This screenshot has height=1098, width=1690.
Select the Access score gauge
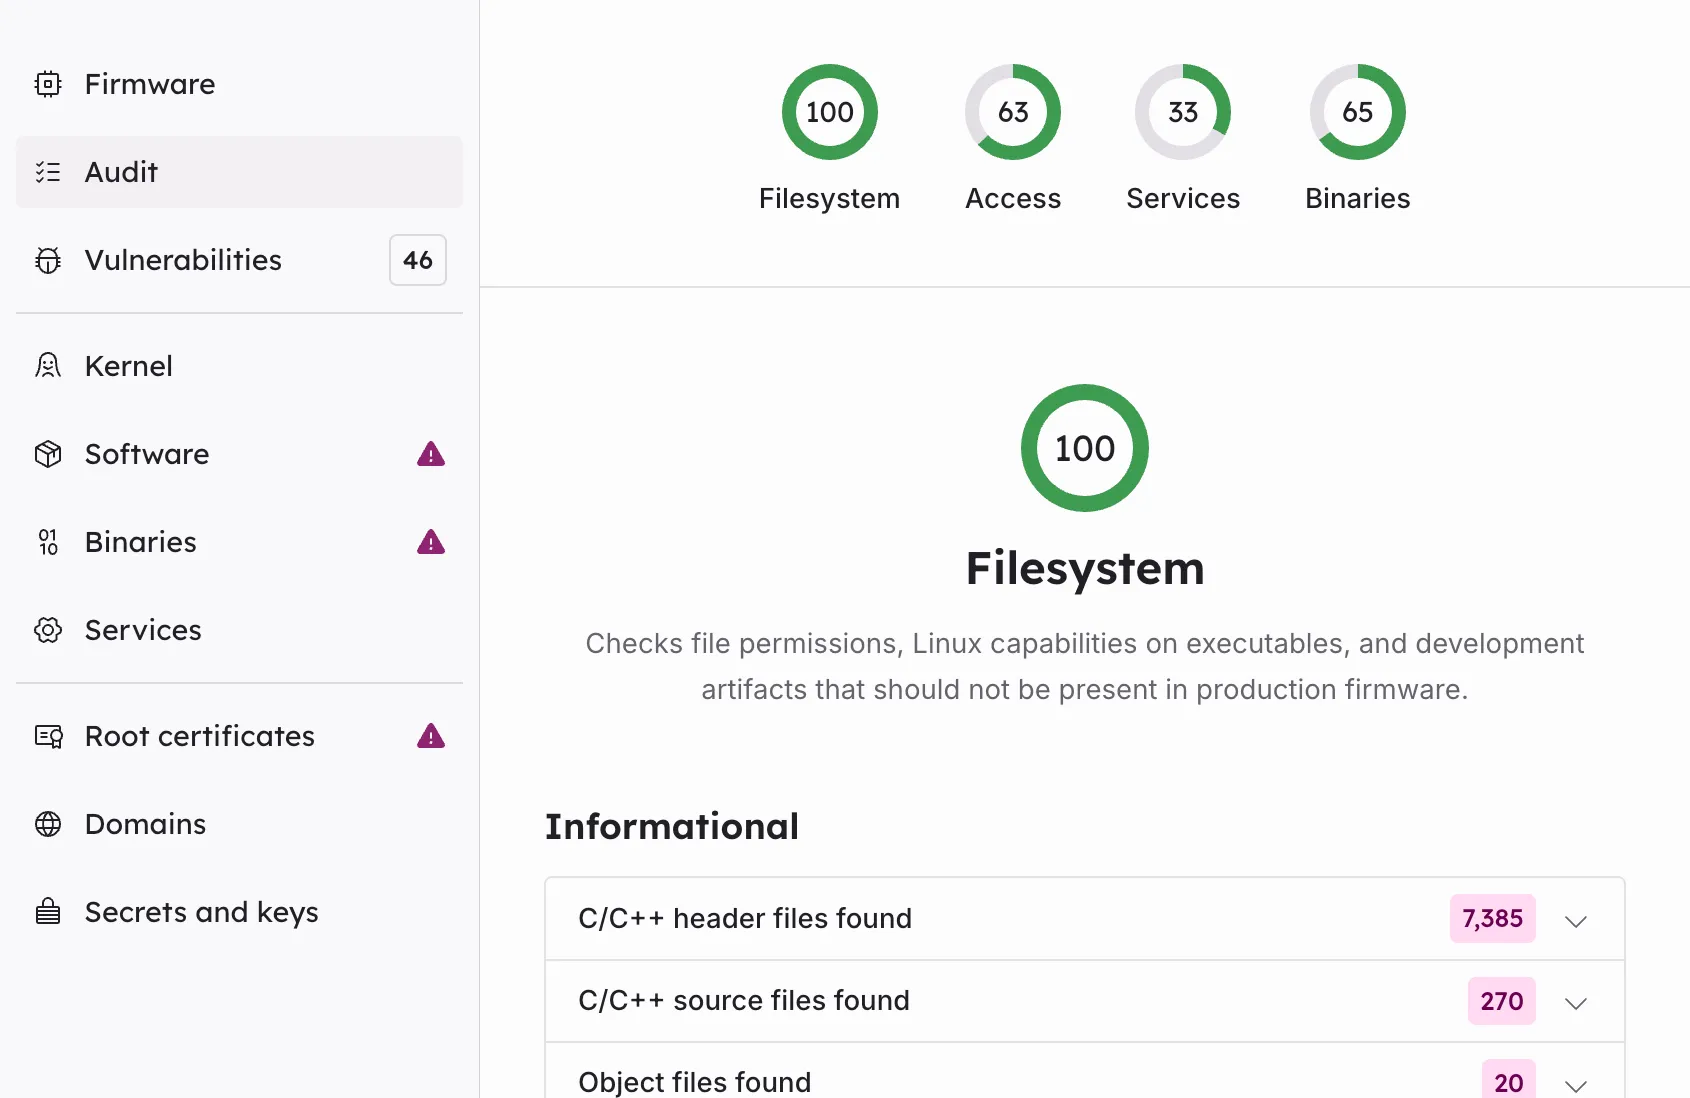1012,112
